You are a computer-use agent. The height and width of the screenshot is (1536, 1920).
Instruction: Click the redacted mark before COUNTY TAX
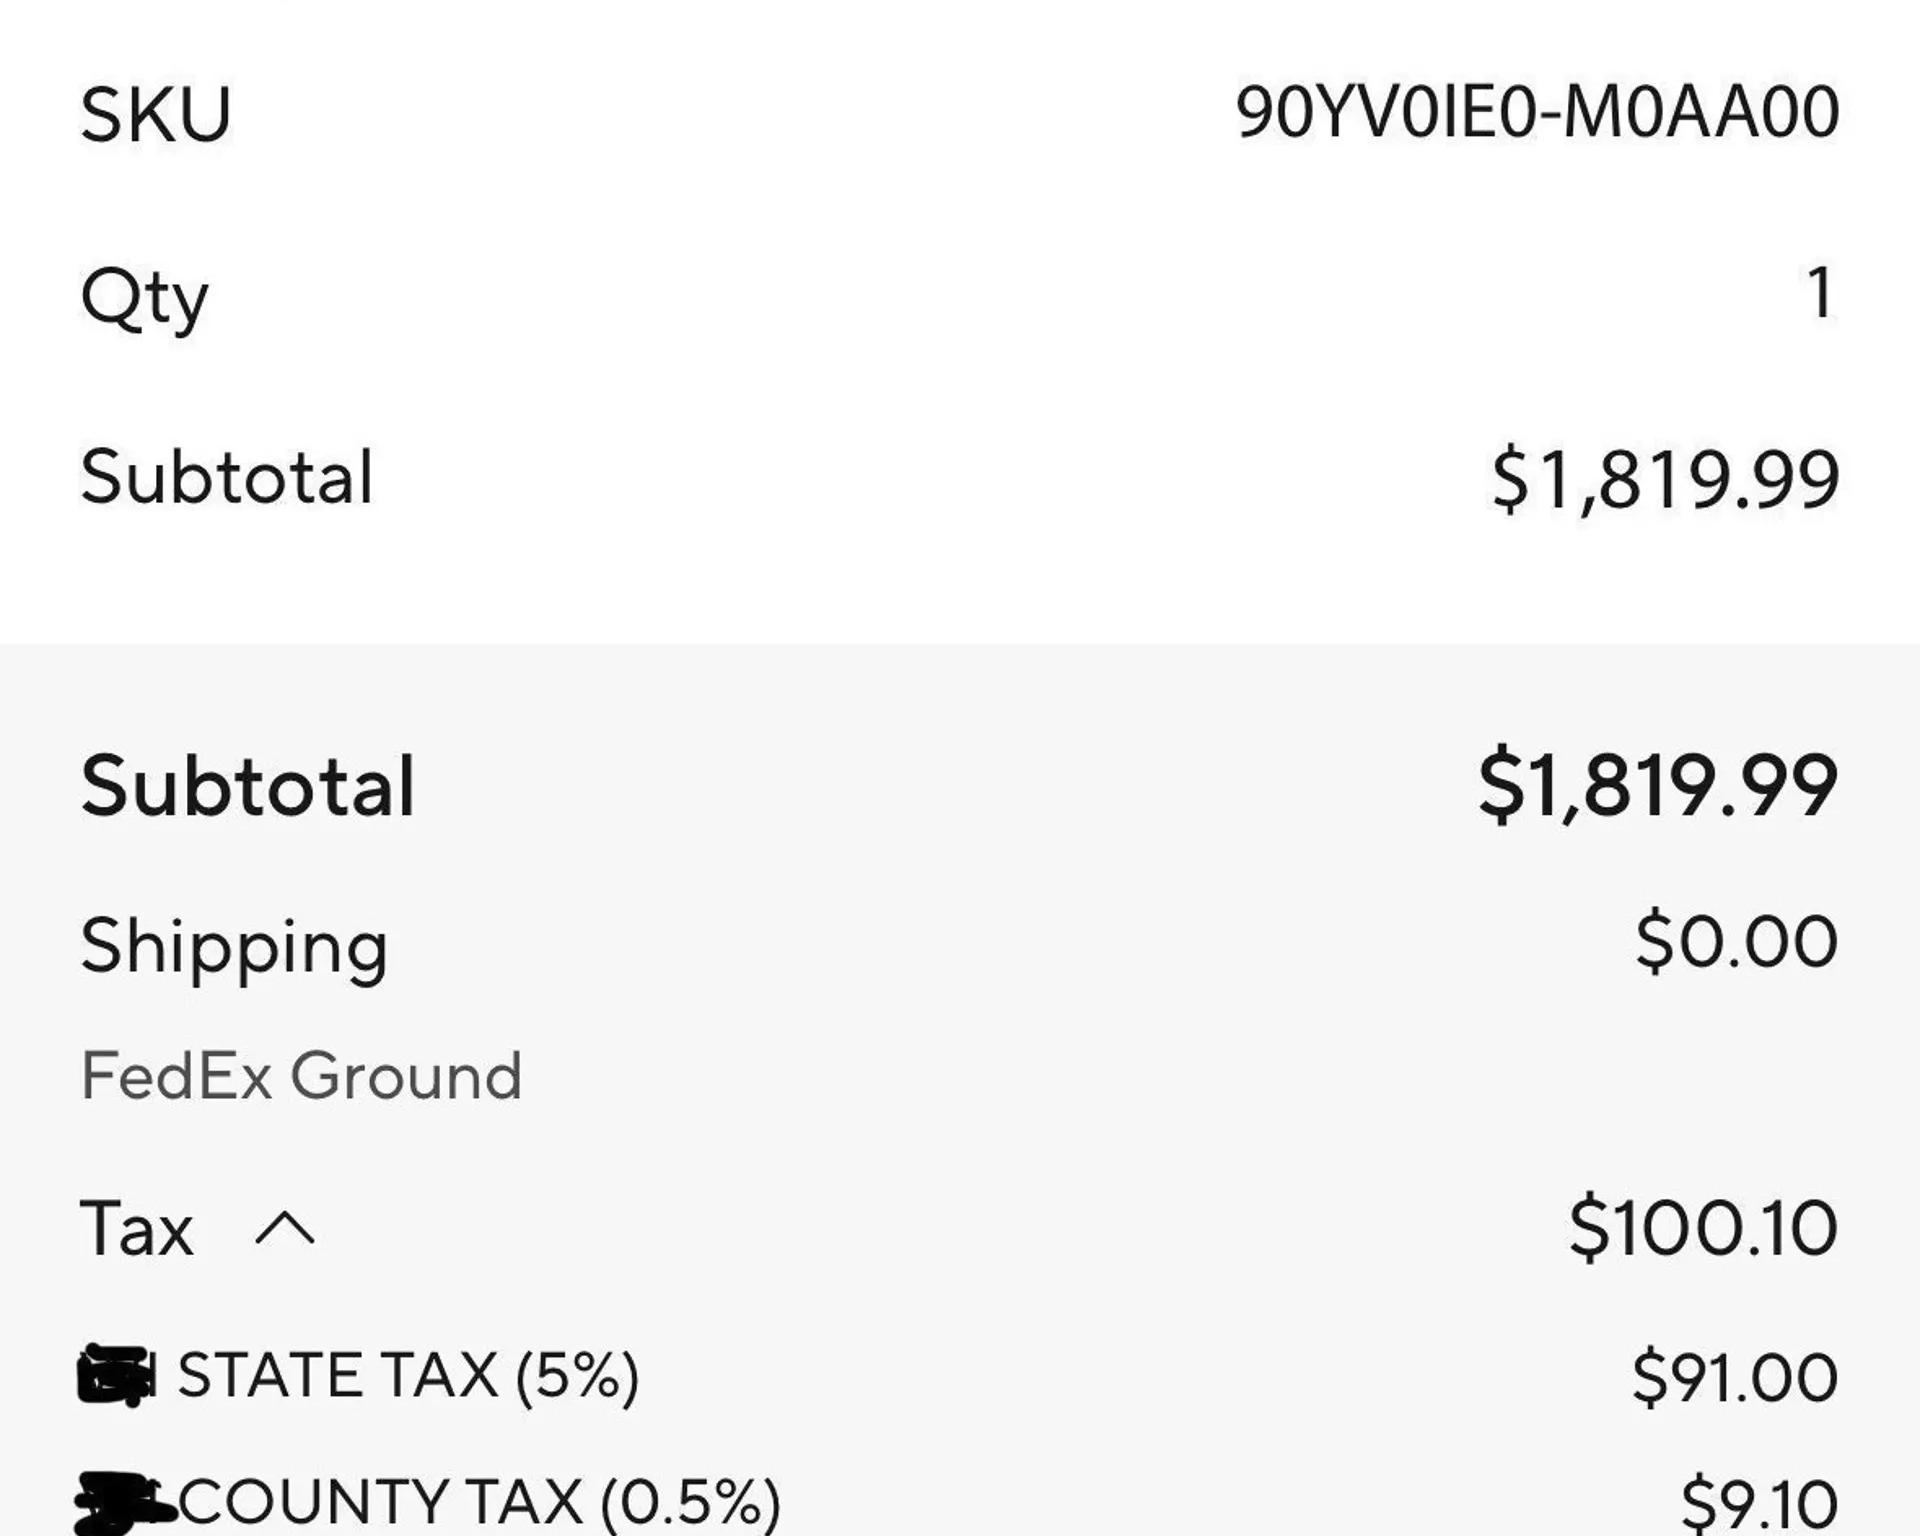click(x=125, y=1504)
